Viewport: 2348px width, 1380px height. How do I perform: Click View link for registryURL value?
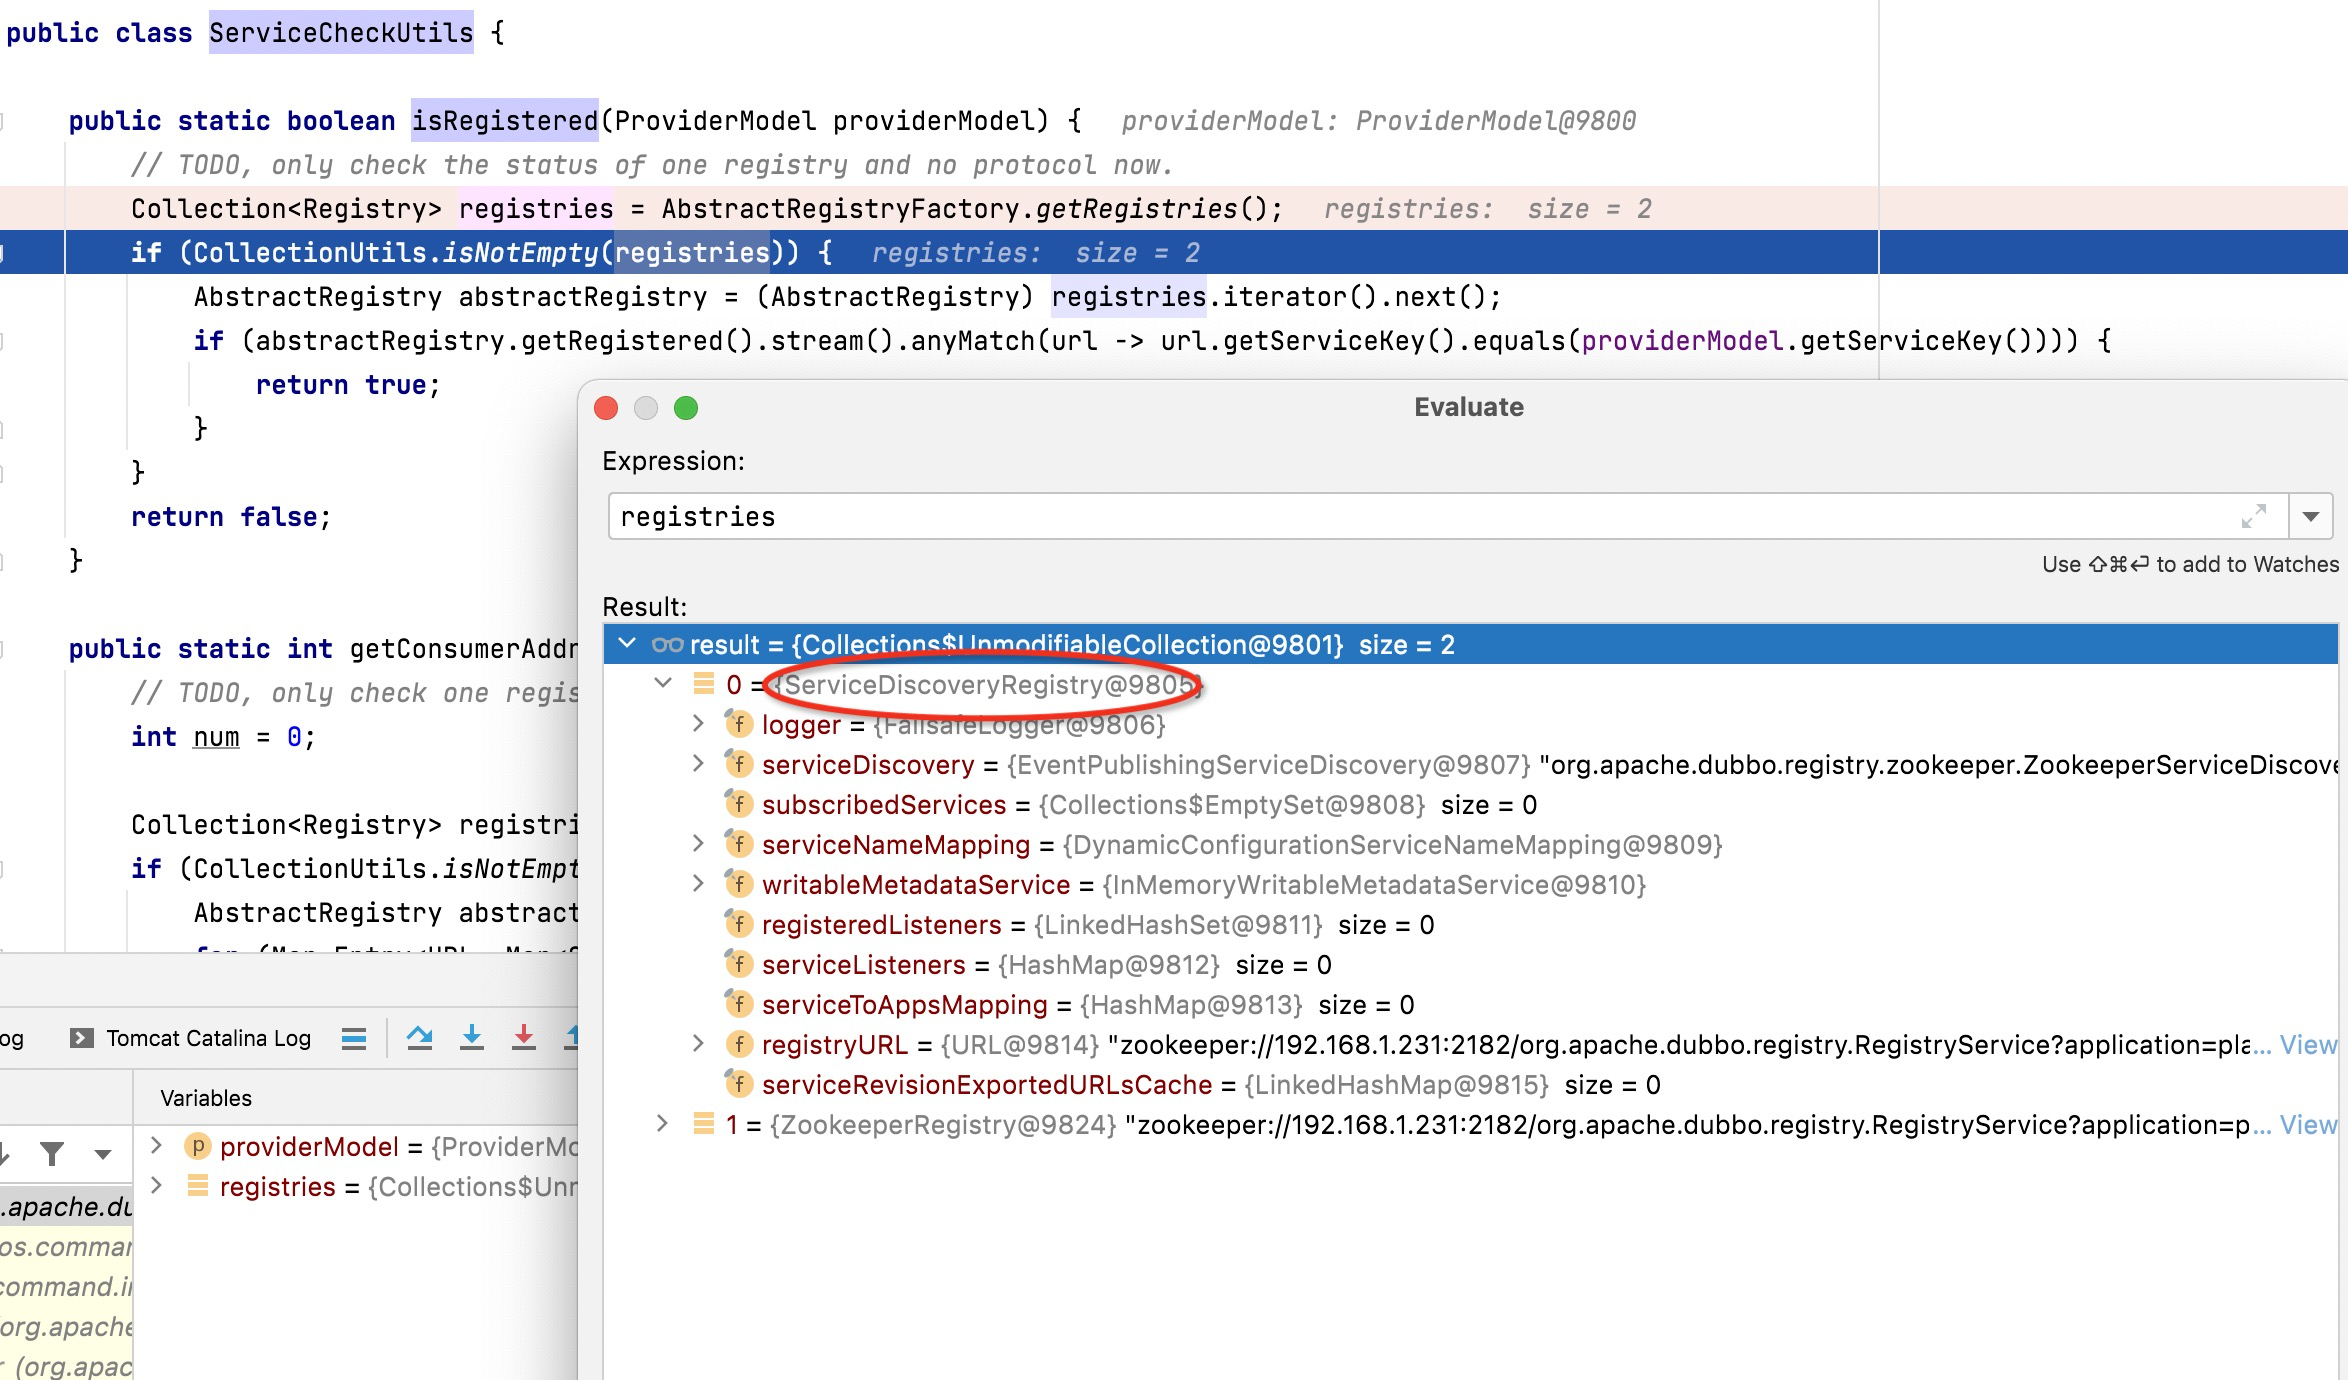pyautogui.click(x=2308, y=1044)
